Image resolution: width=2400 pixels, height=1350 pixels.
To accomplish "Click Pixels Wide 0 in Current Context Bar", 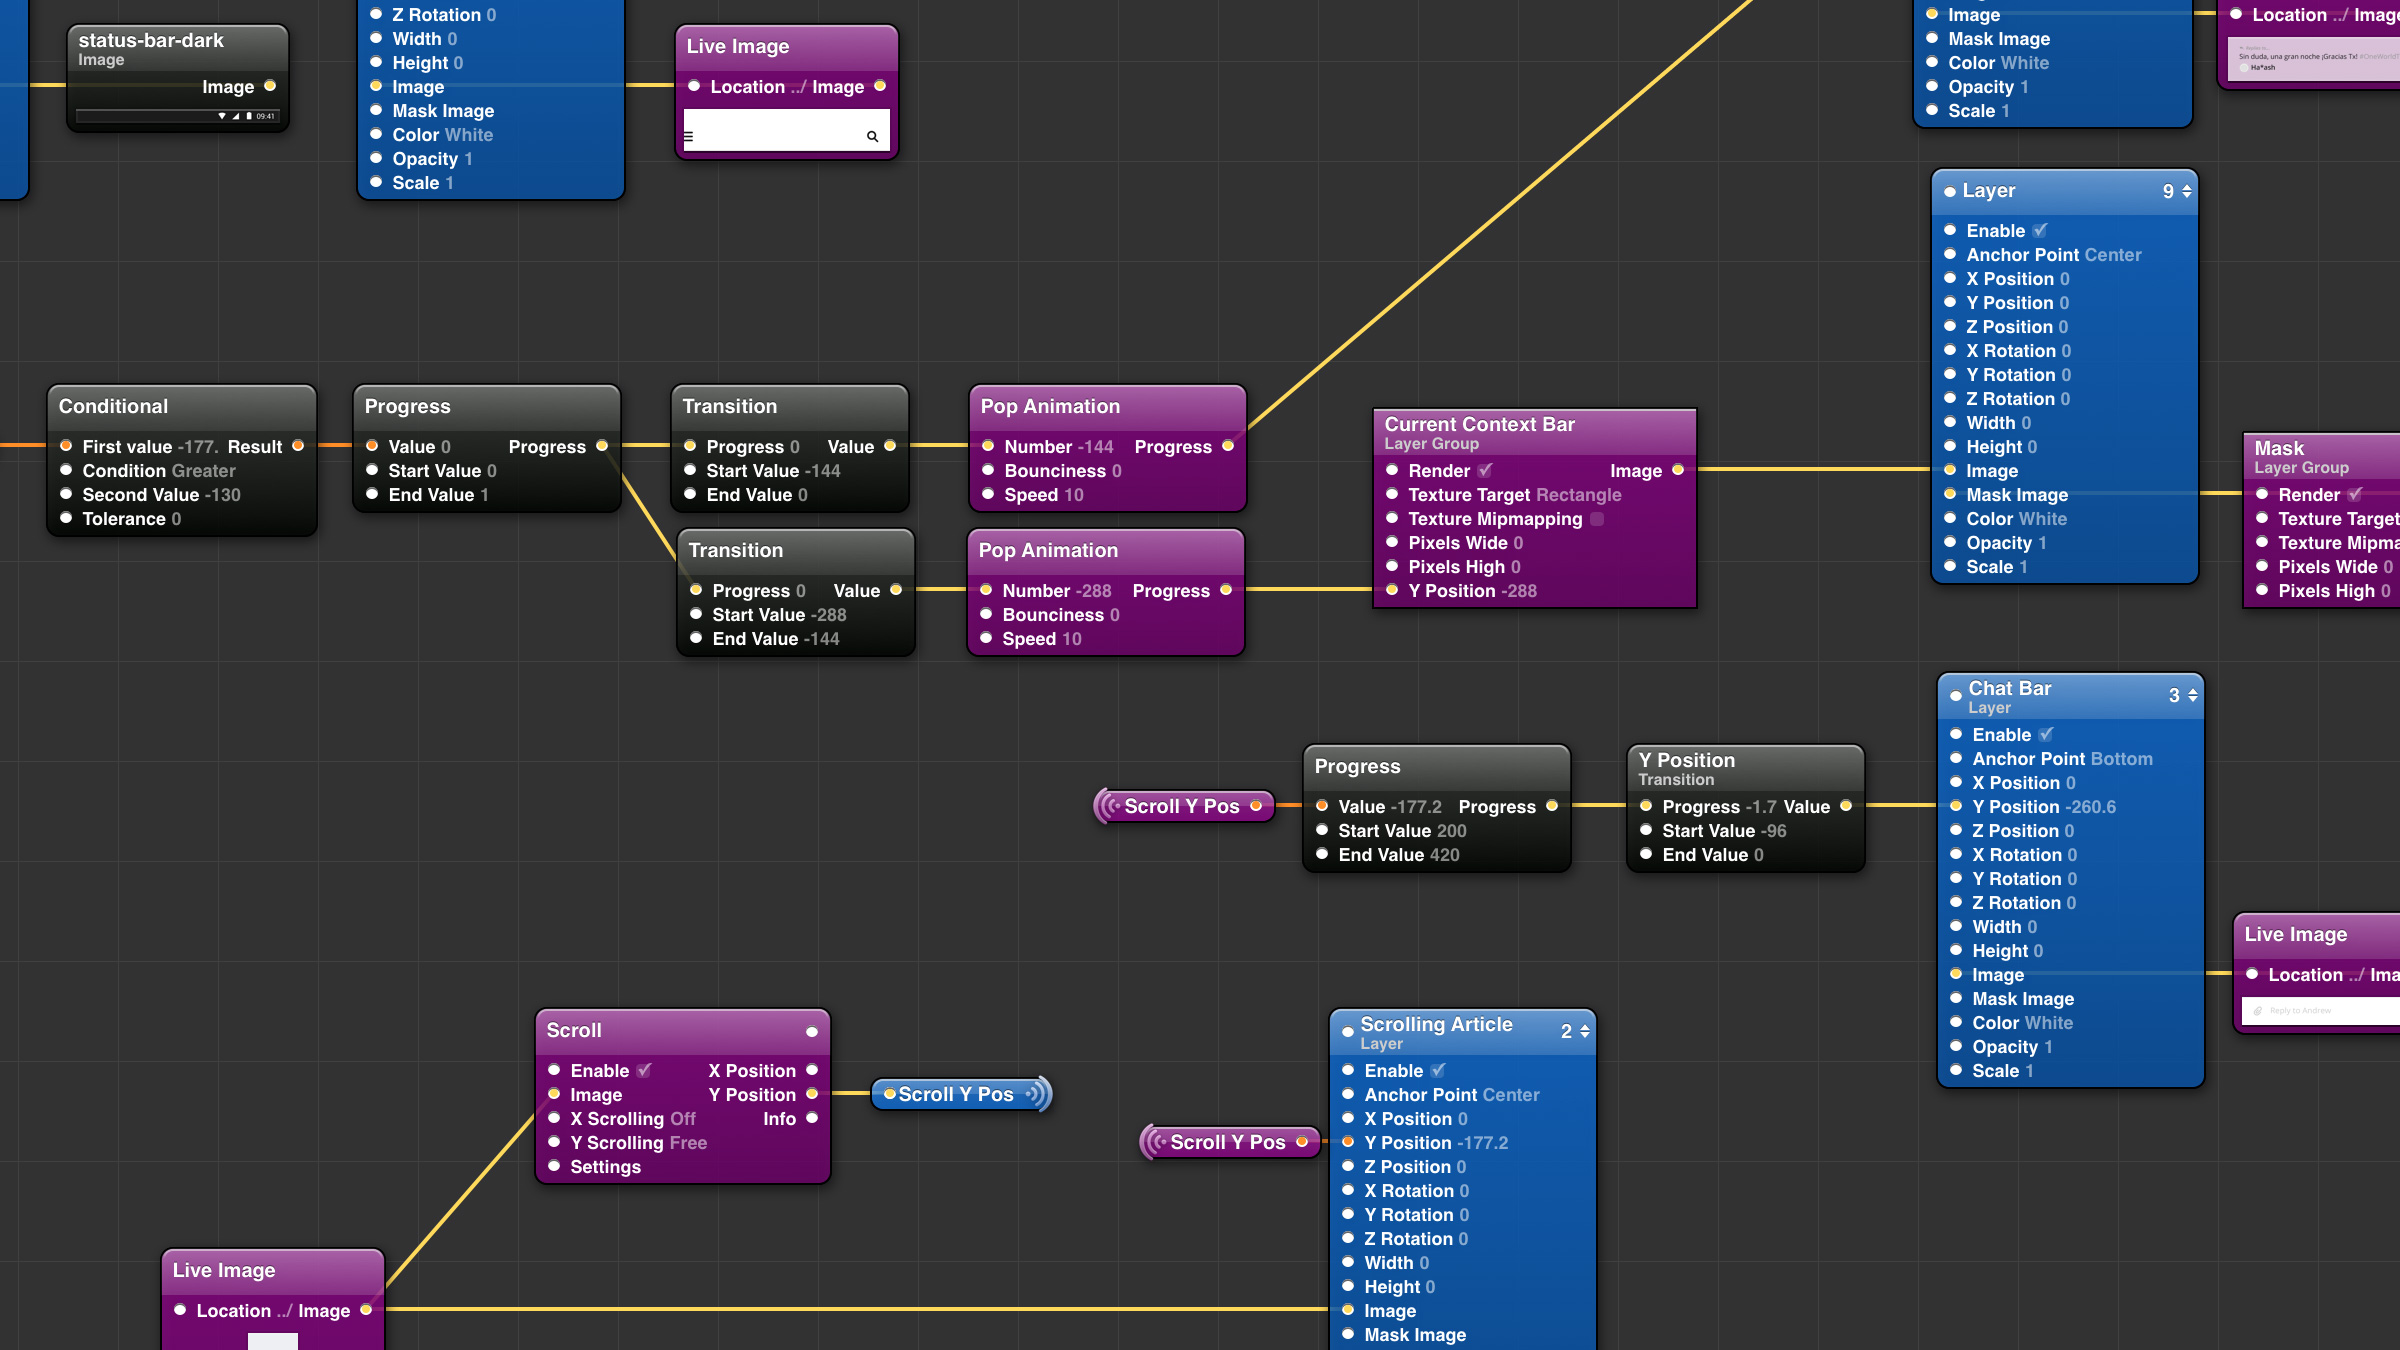I will point(1466,543).
